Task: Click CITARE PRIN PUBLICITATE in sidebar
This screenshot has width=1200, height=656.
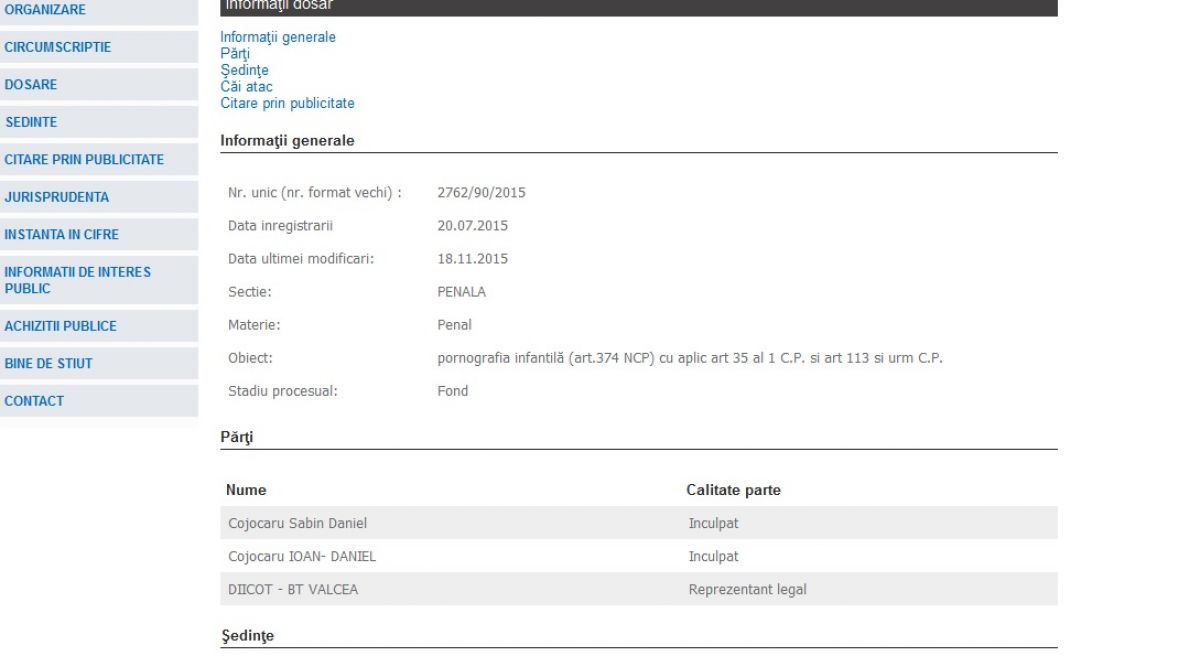Action: tap(84, 160)
